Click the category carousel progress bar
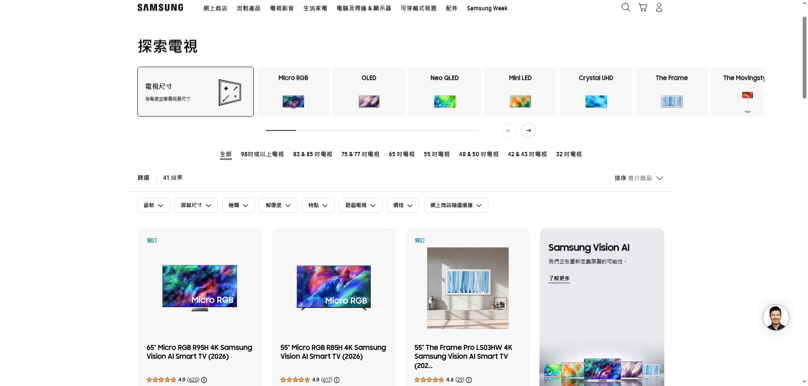Screen dimensions: 808x386 click(372, 130)
